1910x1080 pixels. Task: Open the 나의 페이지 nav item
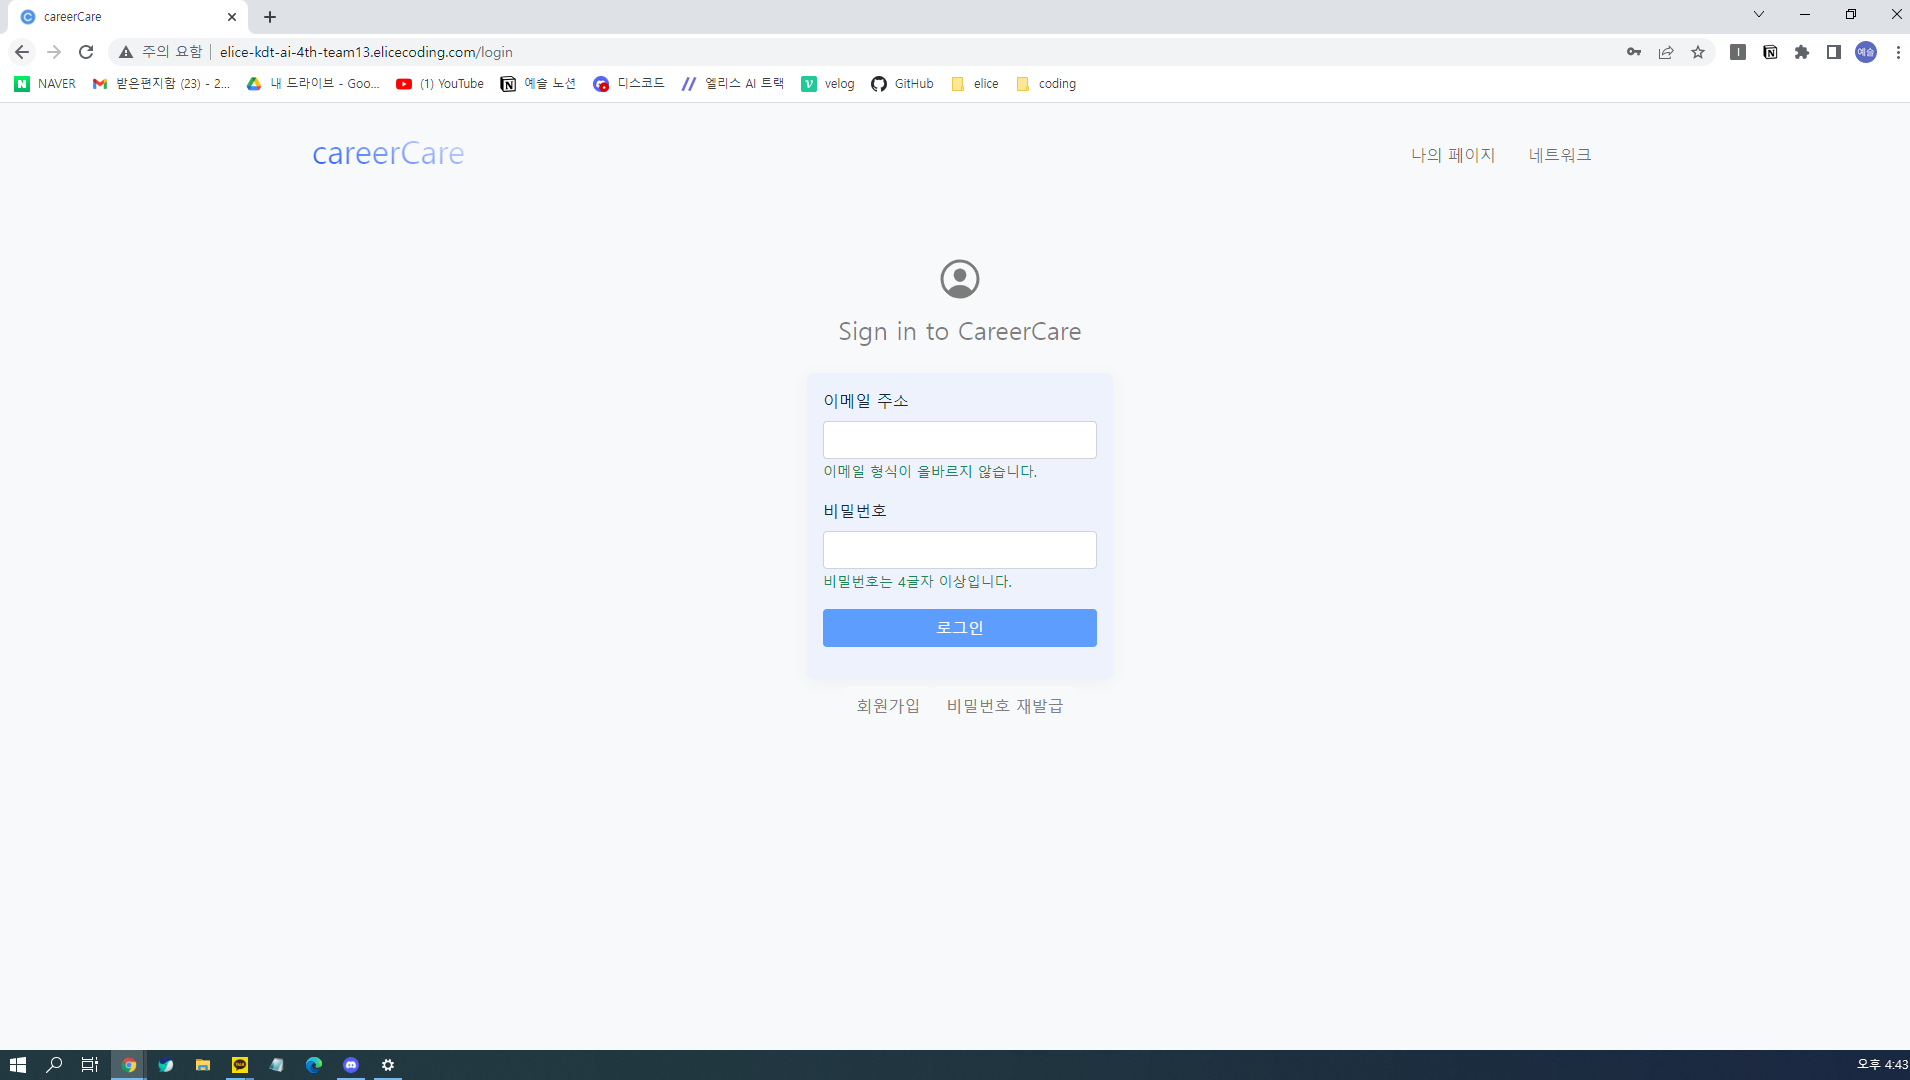tap(1452, 155)
